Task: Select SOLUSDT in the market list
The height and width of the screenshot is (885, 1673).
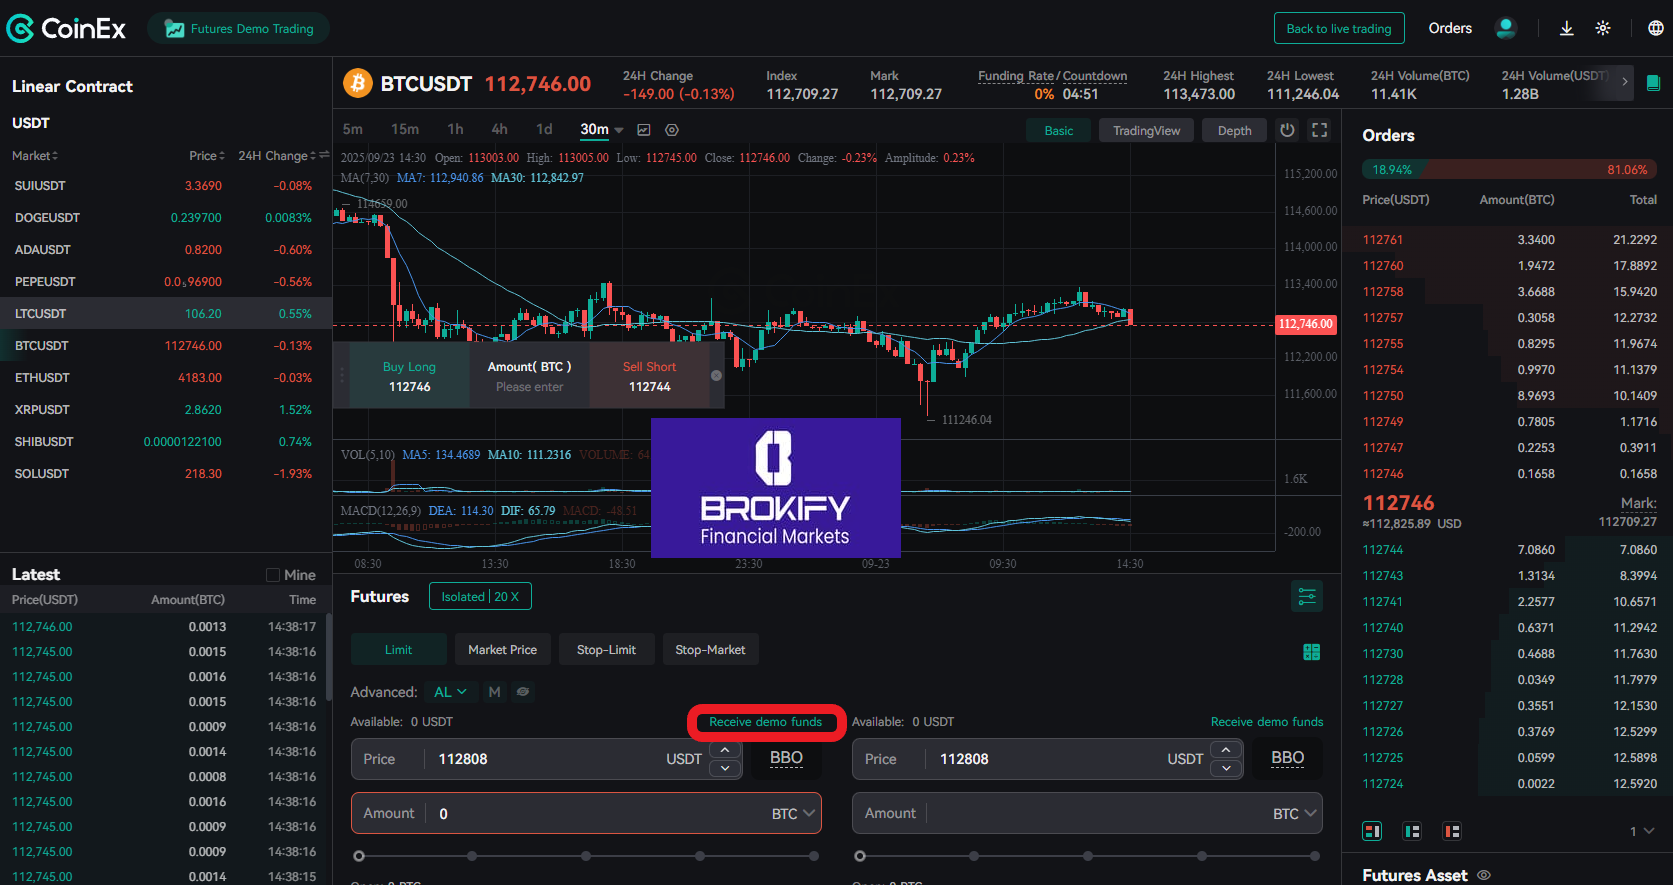Action: 166,474
